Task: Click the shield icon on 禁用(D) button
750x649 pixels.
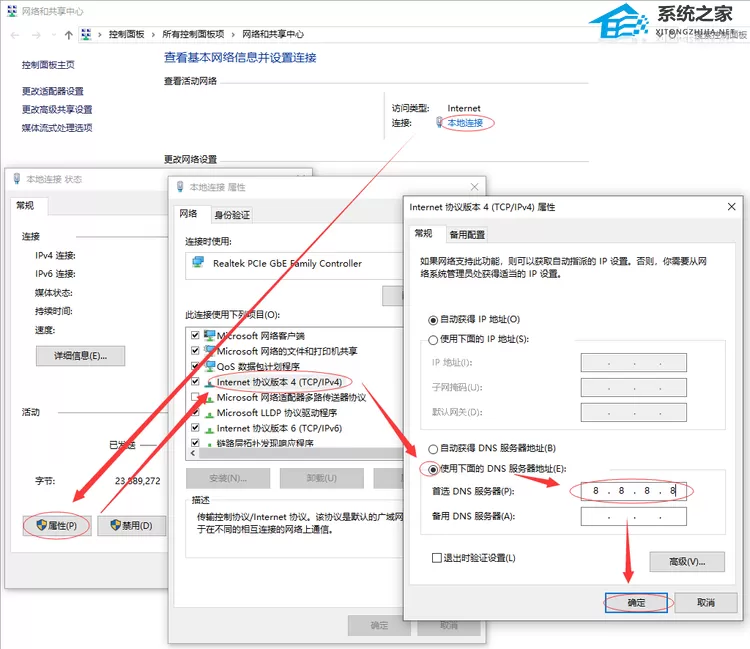Action: [115, 525]
